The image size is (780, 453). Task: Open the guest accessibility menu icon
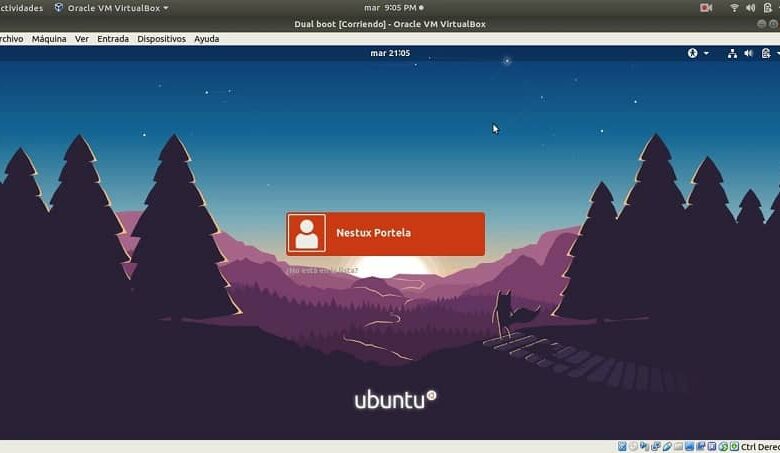click(x=692, y=53)
